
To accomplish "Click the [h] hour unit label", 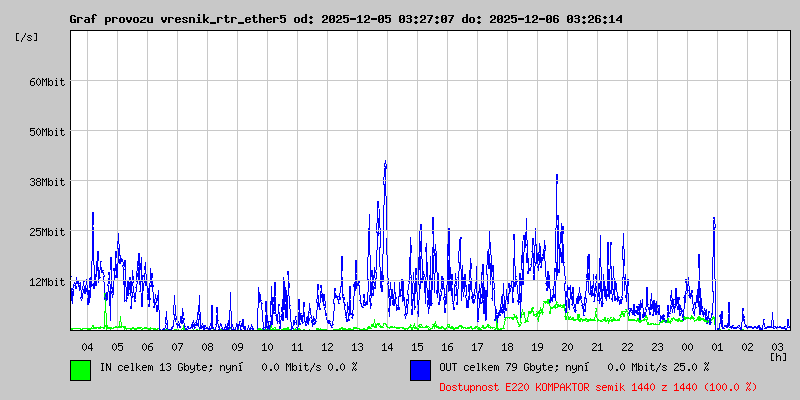I will click(x=778, y=356).
